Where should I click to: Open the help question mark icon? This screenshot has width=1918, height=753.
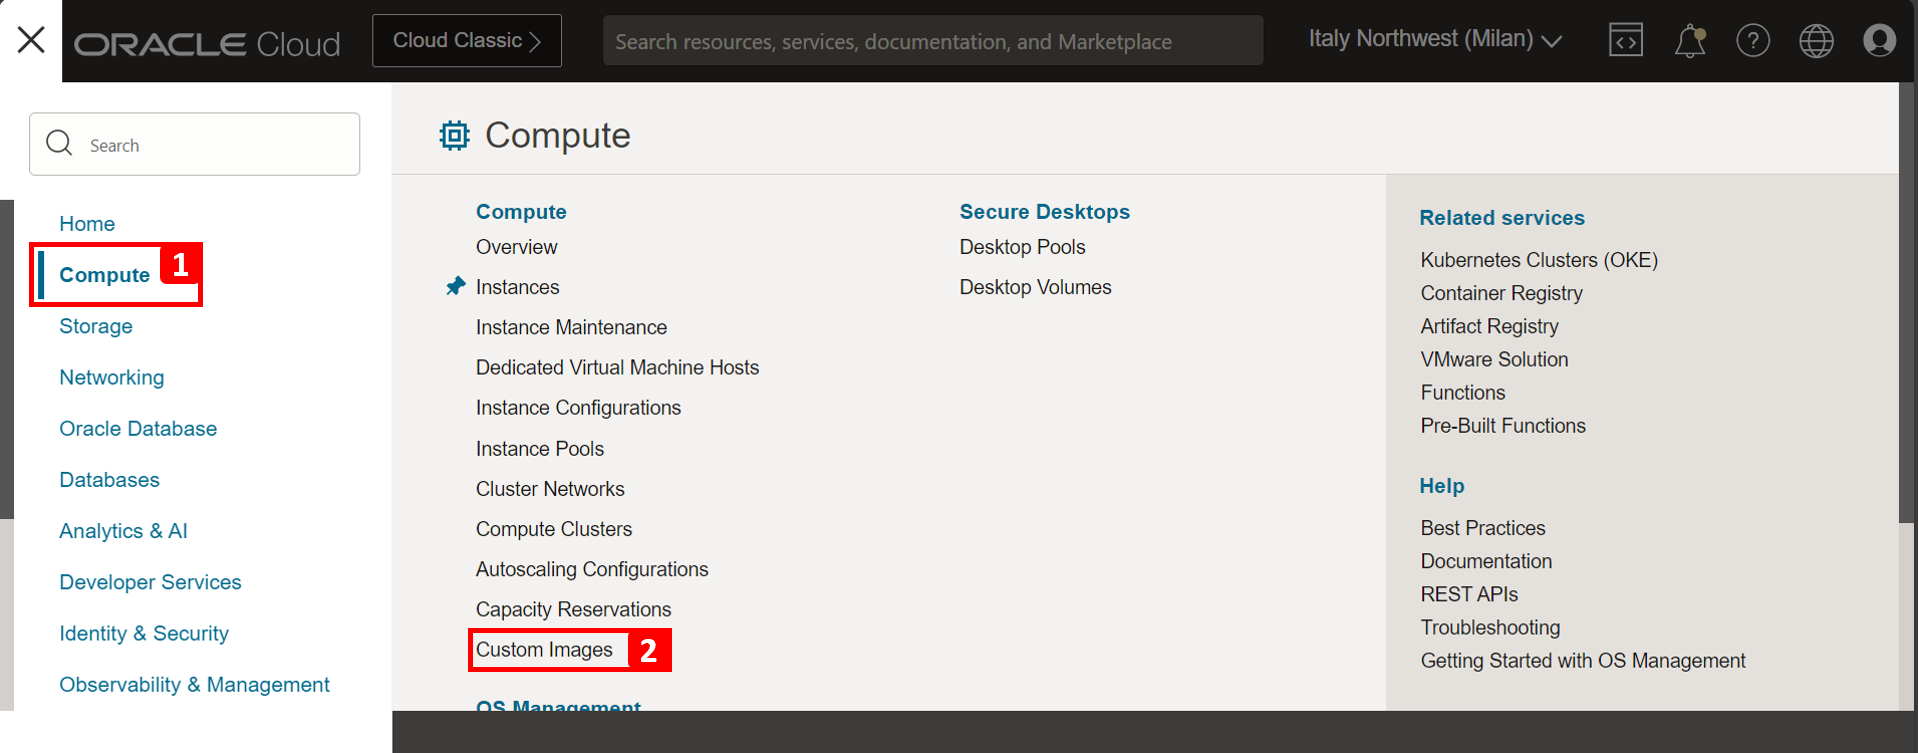click(1753, 40)
